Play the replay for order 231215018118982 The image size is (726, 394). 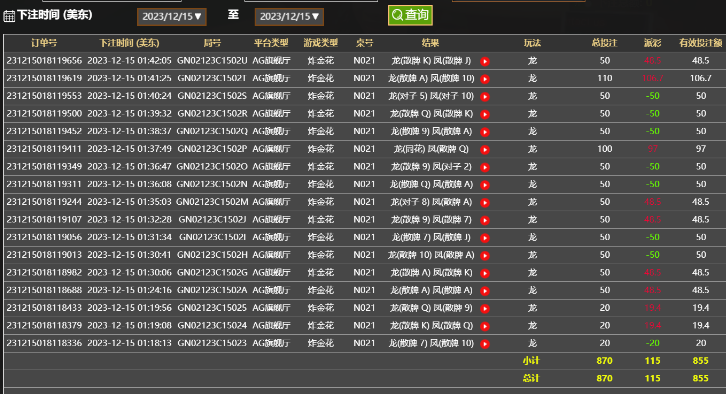(x=485, y=273)
